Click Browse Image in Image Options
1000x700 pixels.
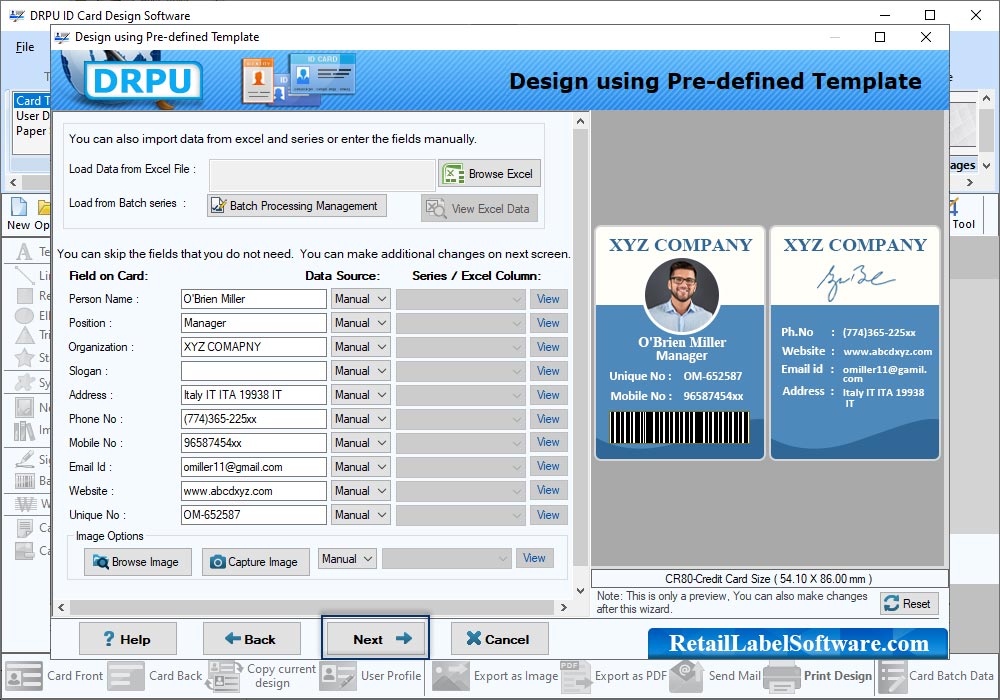pyautogui.click(x=138, y=562)
